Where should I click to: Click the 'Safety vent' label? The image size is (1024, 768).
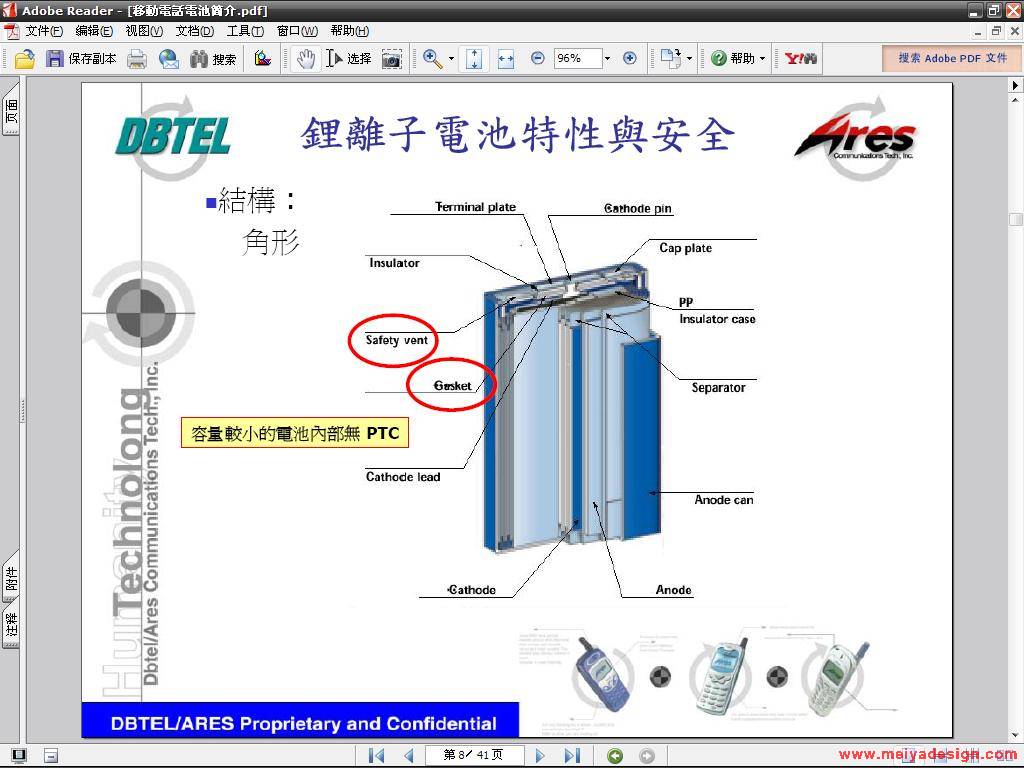(396, 340)
